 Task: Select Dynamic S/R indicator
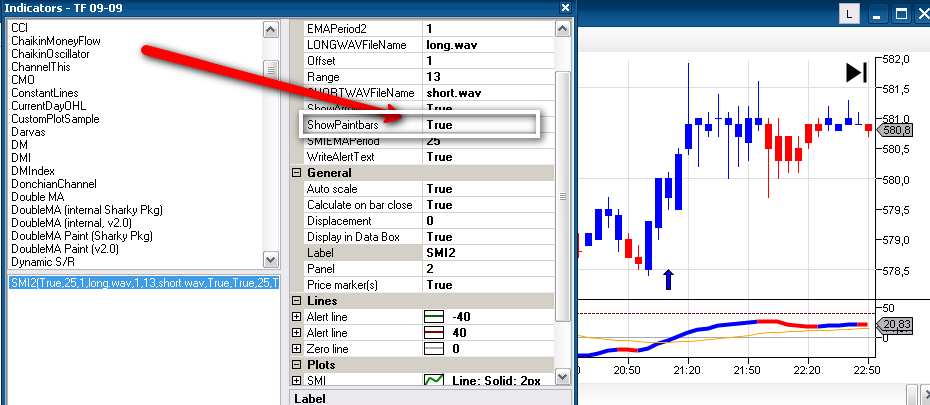[x=43, y=262]
